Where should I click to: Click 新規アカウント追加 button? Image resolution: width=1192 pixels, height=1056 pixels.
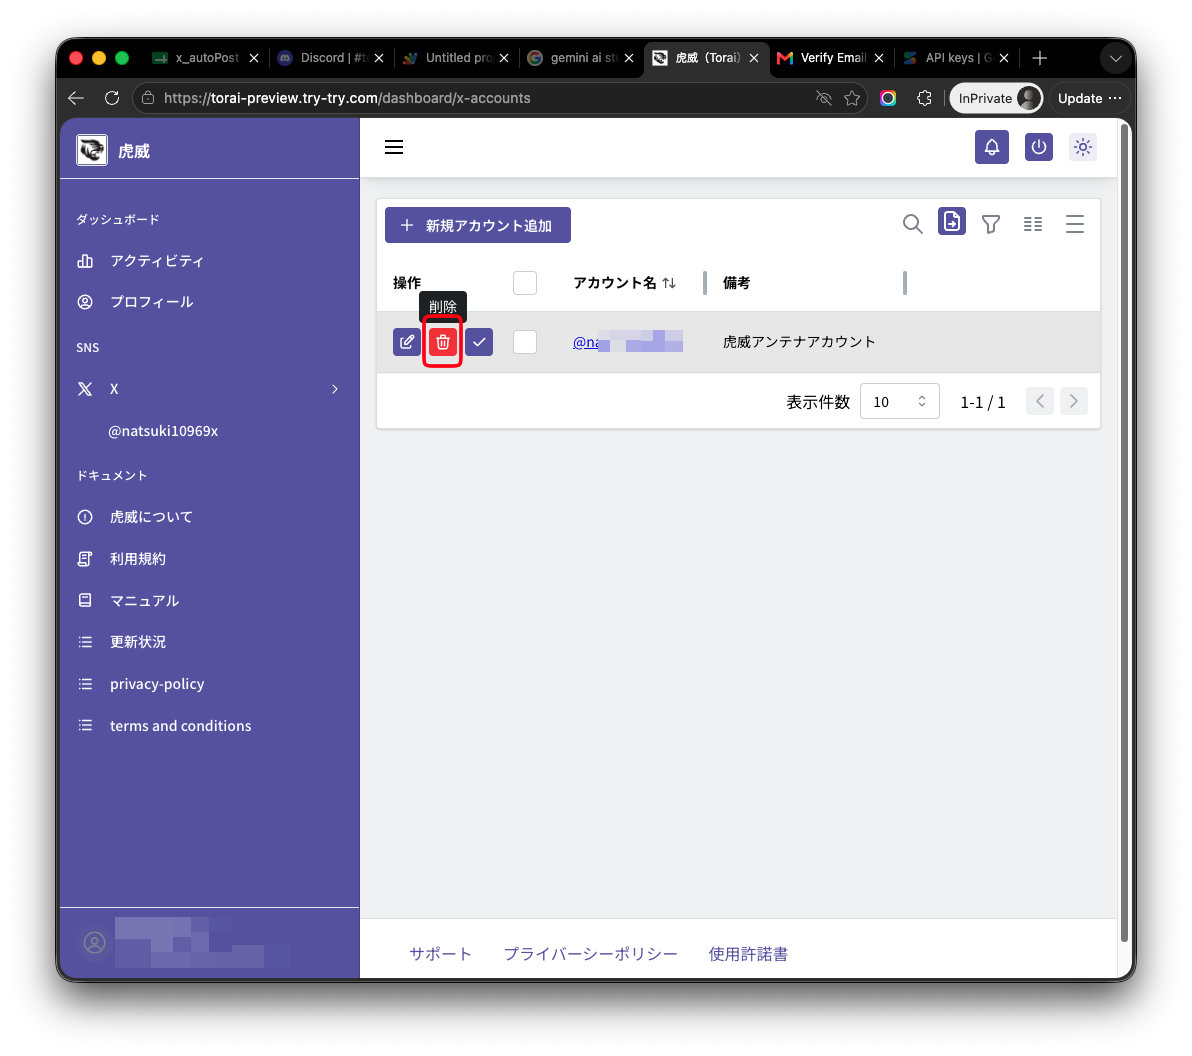(477, 225)
